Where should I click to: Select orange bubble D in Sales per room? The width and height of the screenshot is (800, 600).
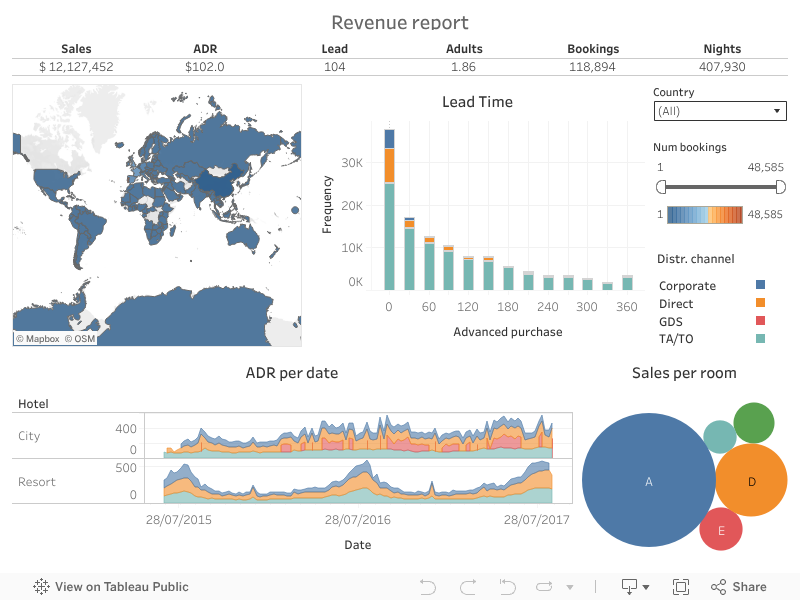[751, 480]
